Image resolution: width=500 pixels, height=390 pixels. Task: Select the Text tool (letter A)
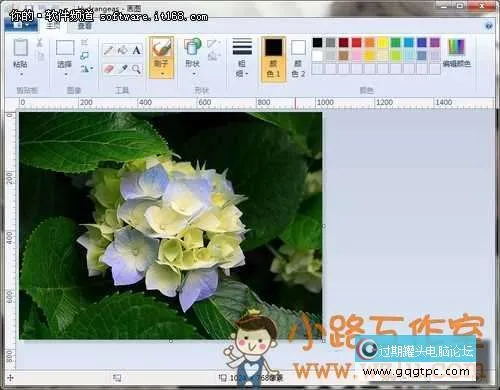coord(136,50)
